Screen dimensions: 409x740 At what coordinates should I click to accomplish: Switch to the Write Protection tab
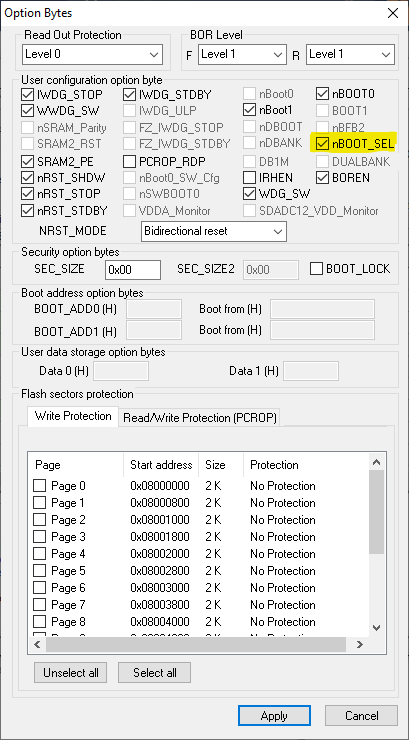click(73, 416)
